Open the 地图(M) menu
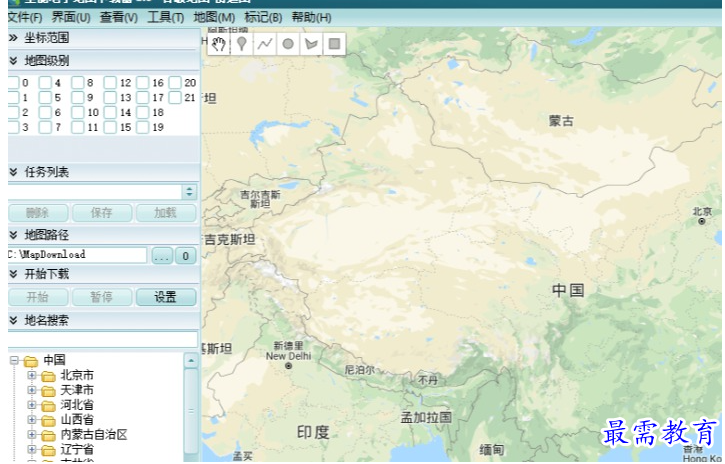Viewport: 725px width, 464px height. (214, 17)
